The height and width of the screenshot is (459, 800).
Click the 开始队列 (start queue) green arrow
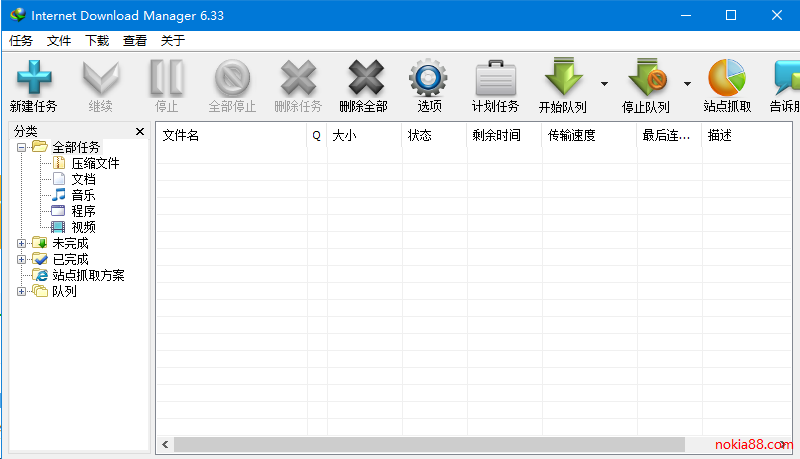pos(563,76)
